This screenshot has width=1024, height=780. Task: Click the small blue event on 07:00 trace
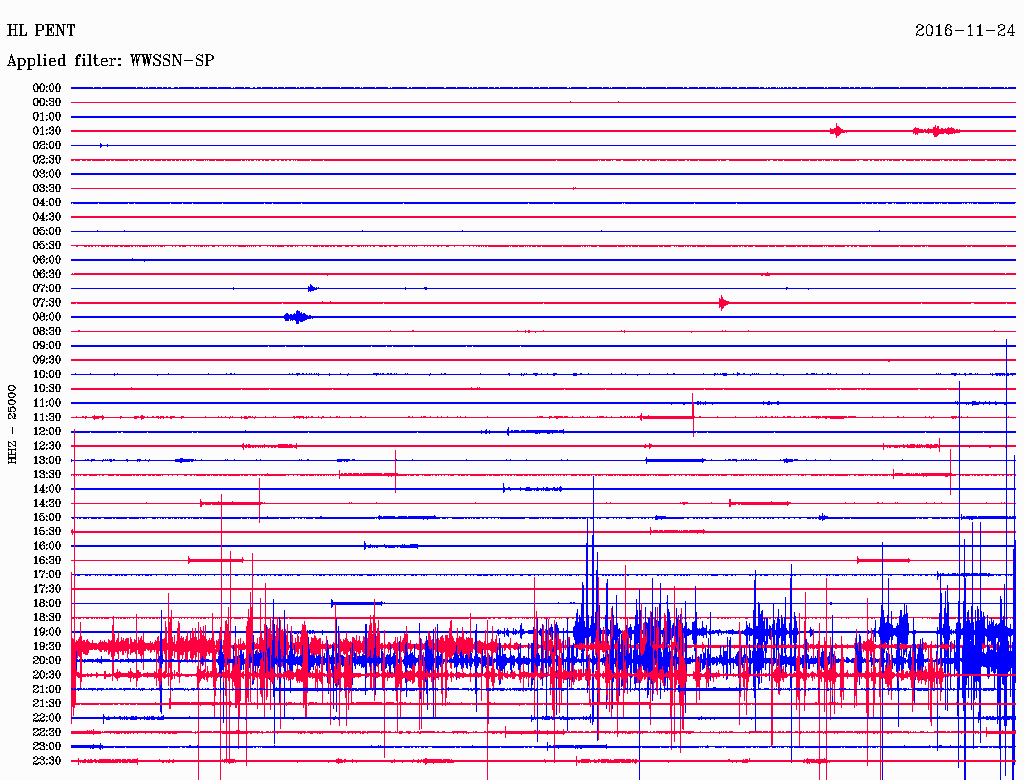[x=312, y=288]
